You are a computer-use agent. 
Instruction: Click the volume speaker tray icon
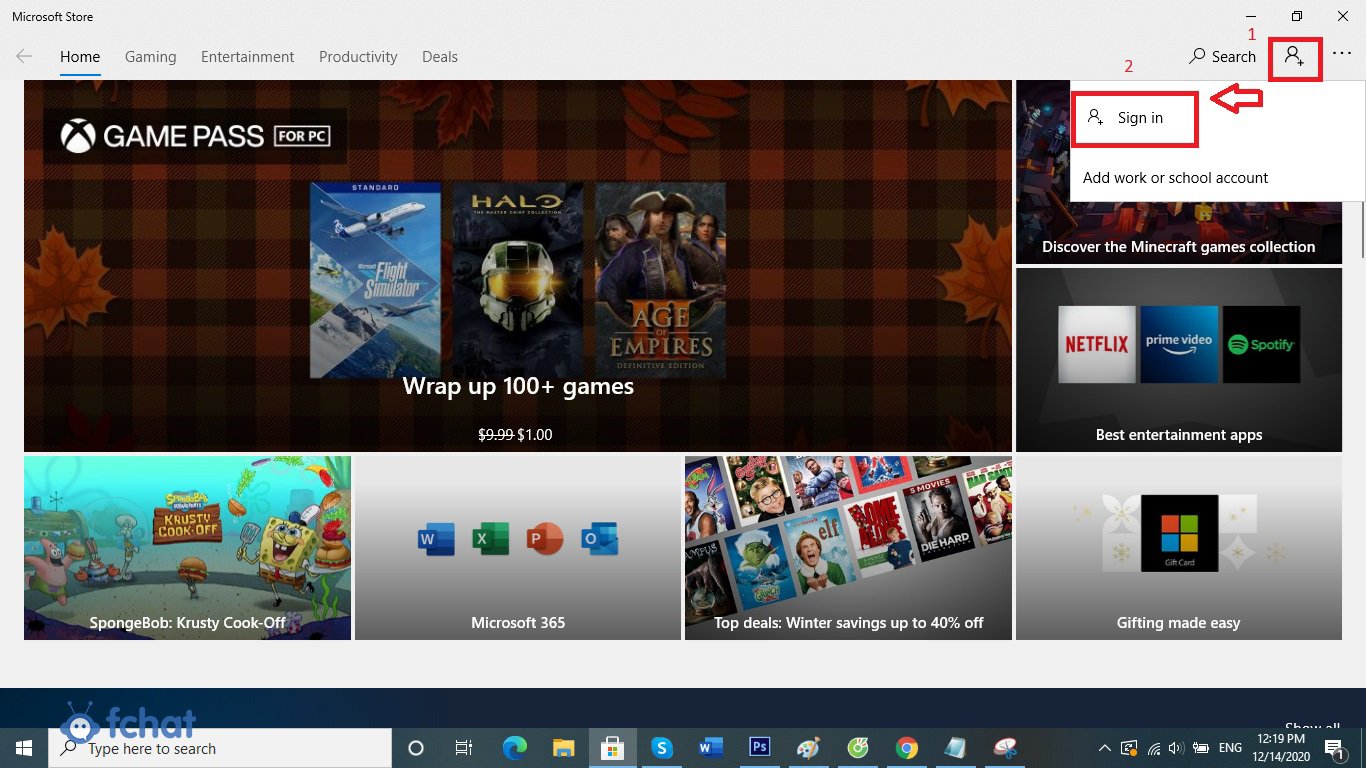tap(1174, 748)
